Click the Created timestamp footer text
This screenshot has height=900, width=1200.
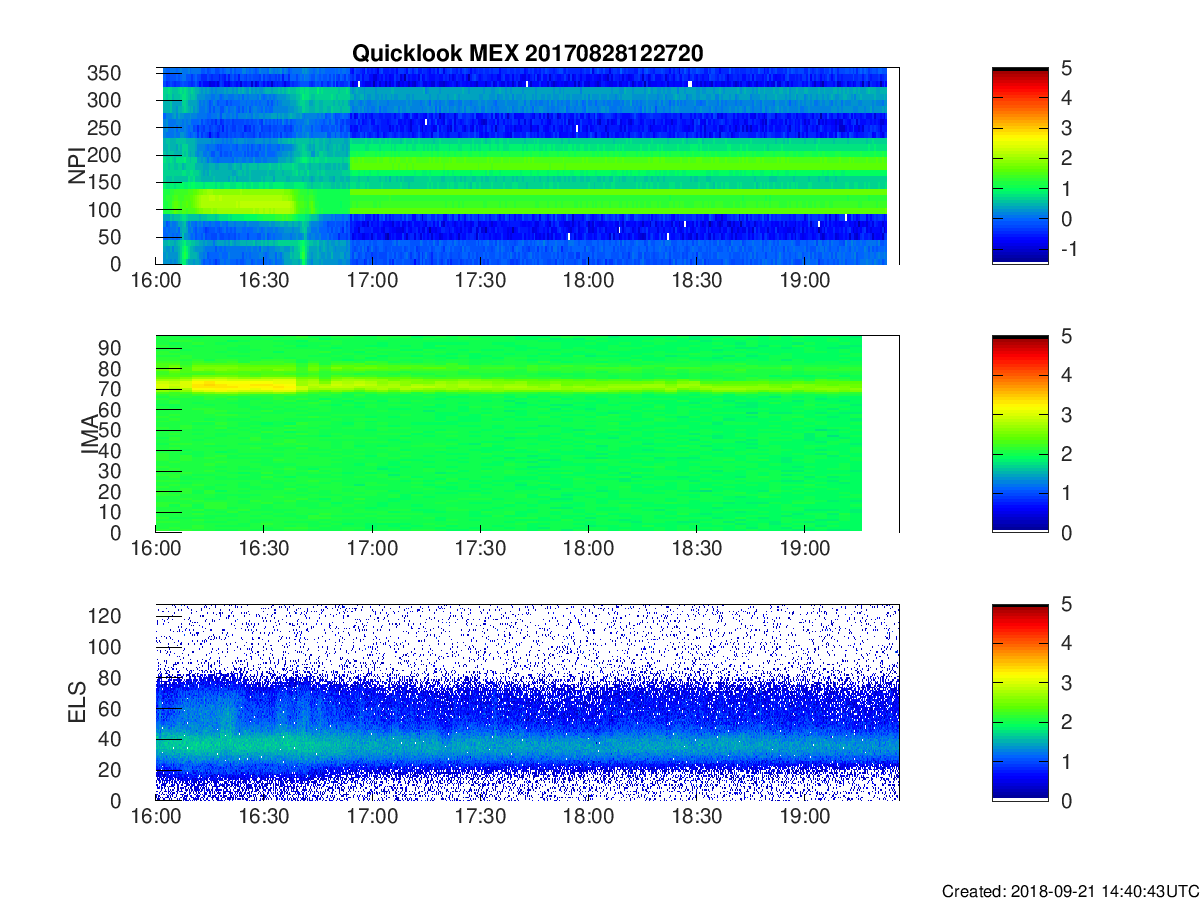1069,891
